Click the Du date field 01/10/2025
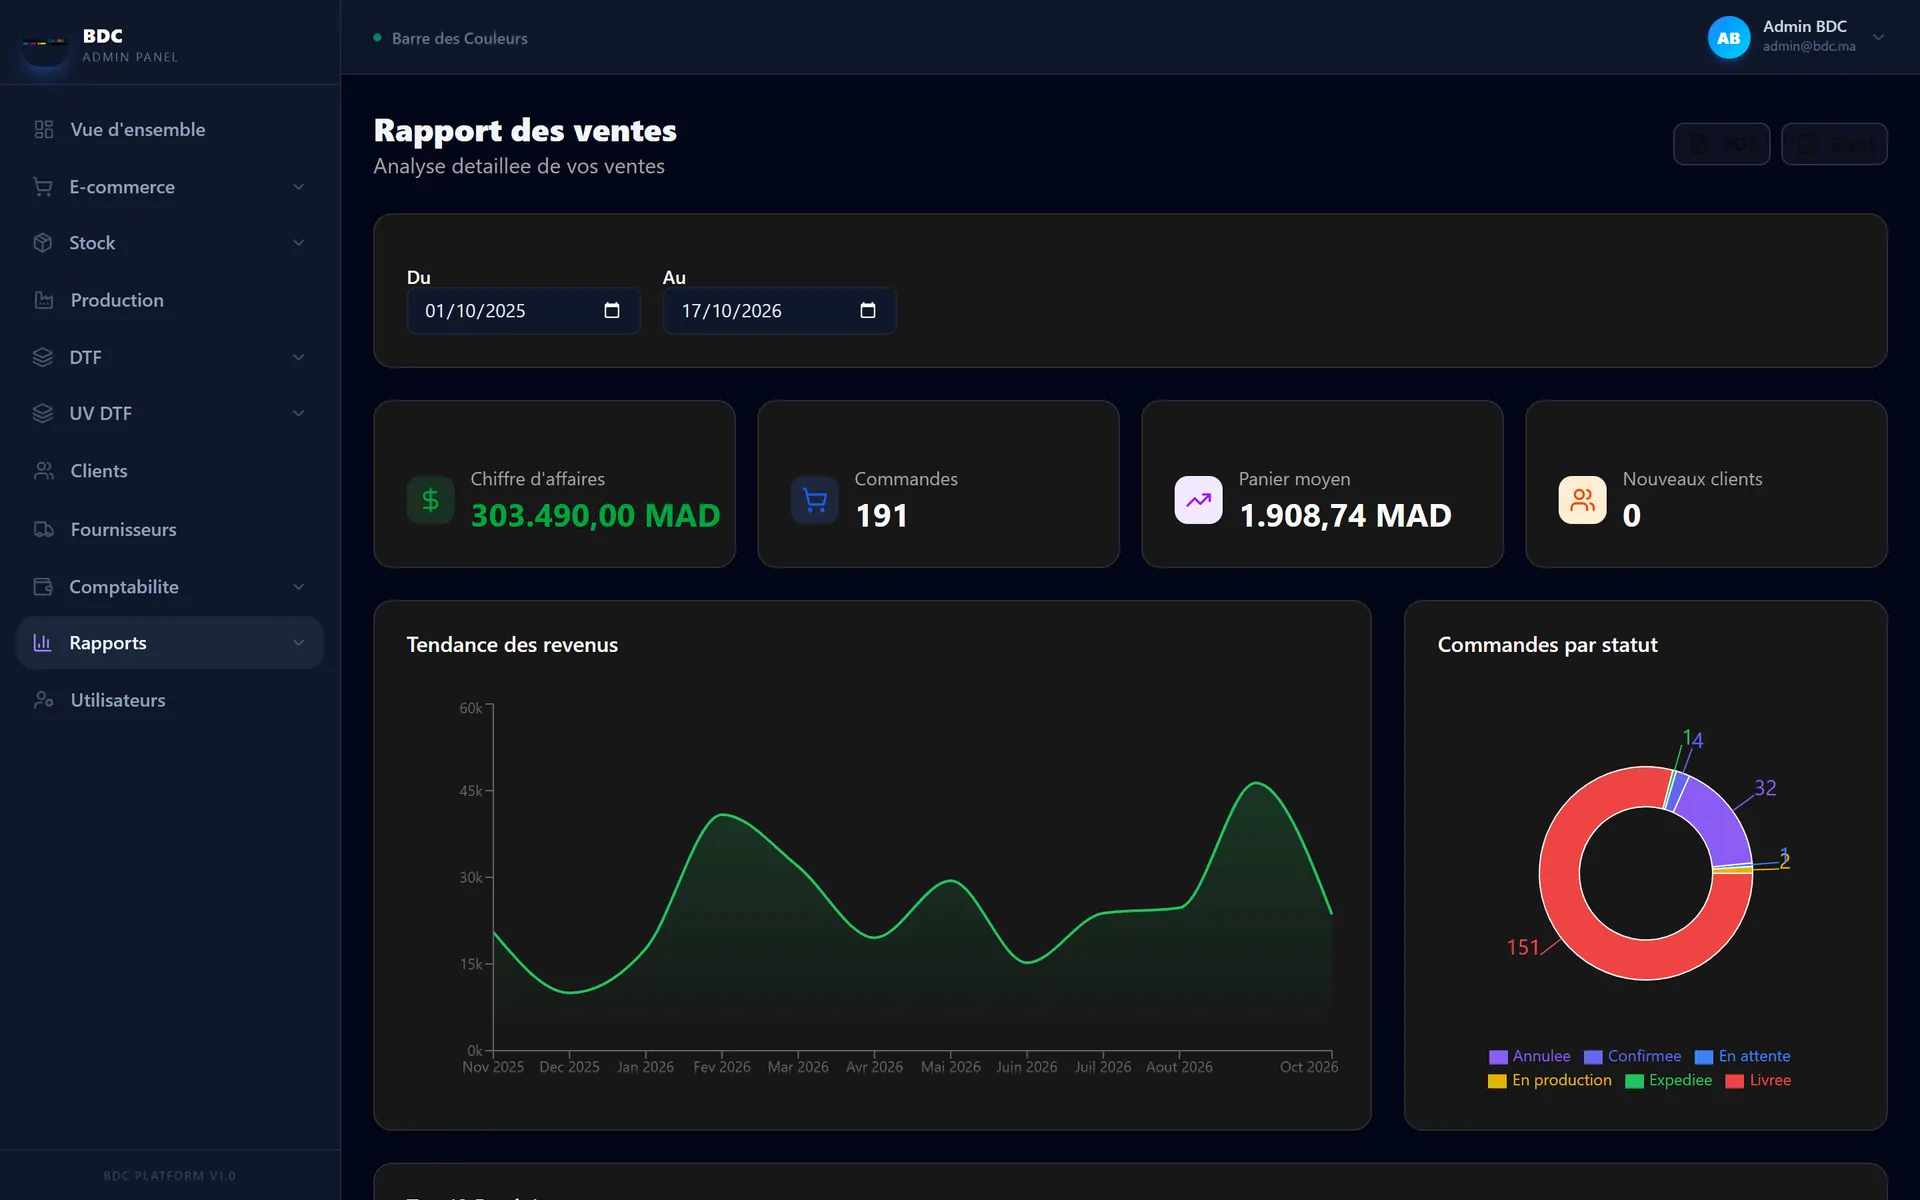The image size is (1920, 1200). coord(523,311)
